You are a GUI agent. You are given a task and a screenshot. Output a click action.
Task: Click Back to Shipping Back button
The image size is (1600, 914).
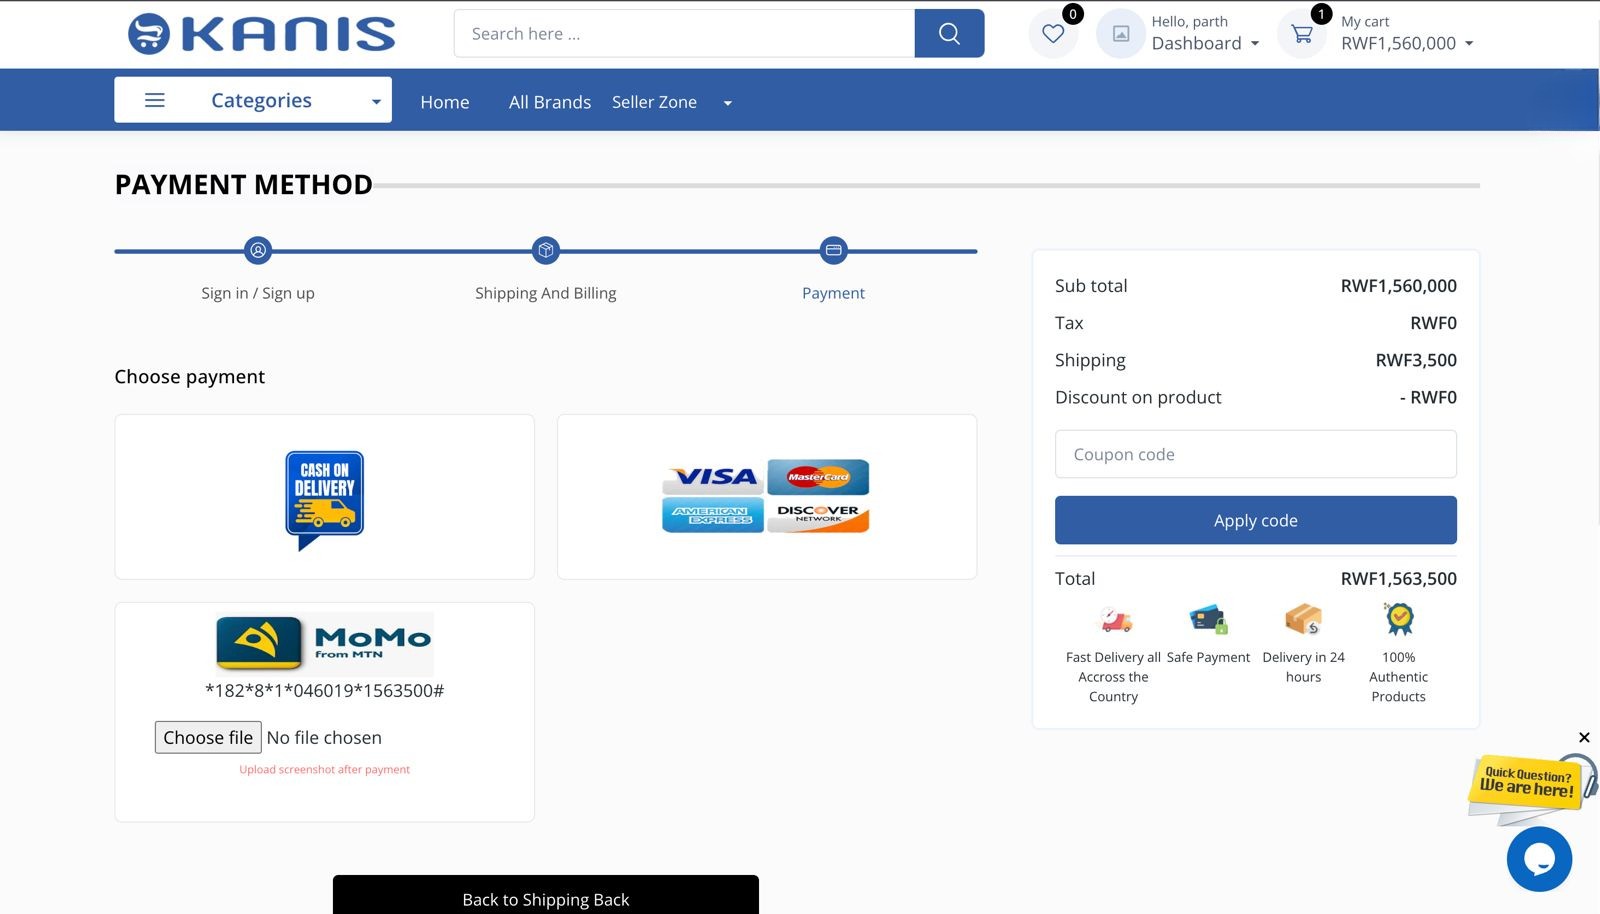tap(545, 897)
